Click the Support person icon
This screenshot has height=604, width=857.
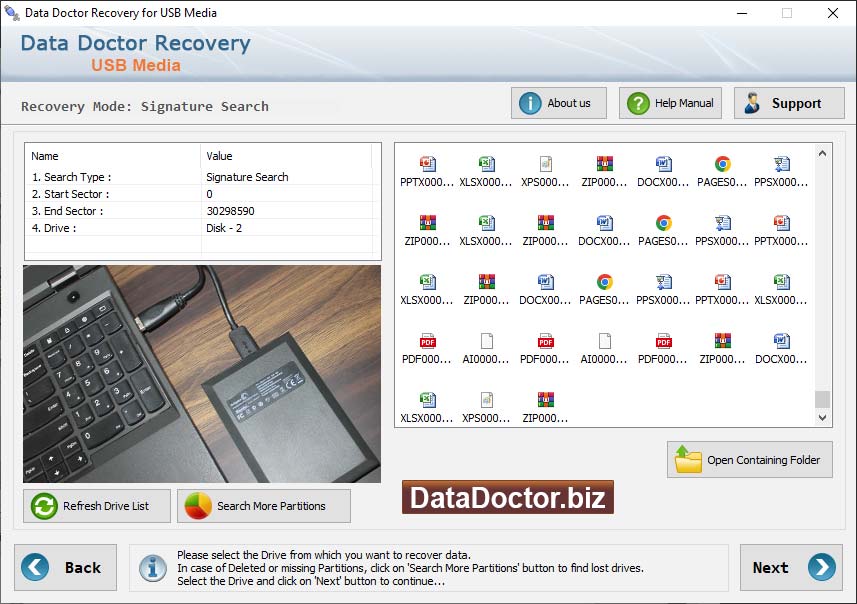pos(752,103)
